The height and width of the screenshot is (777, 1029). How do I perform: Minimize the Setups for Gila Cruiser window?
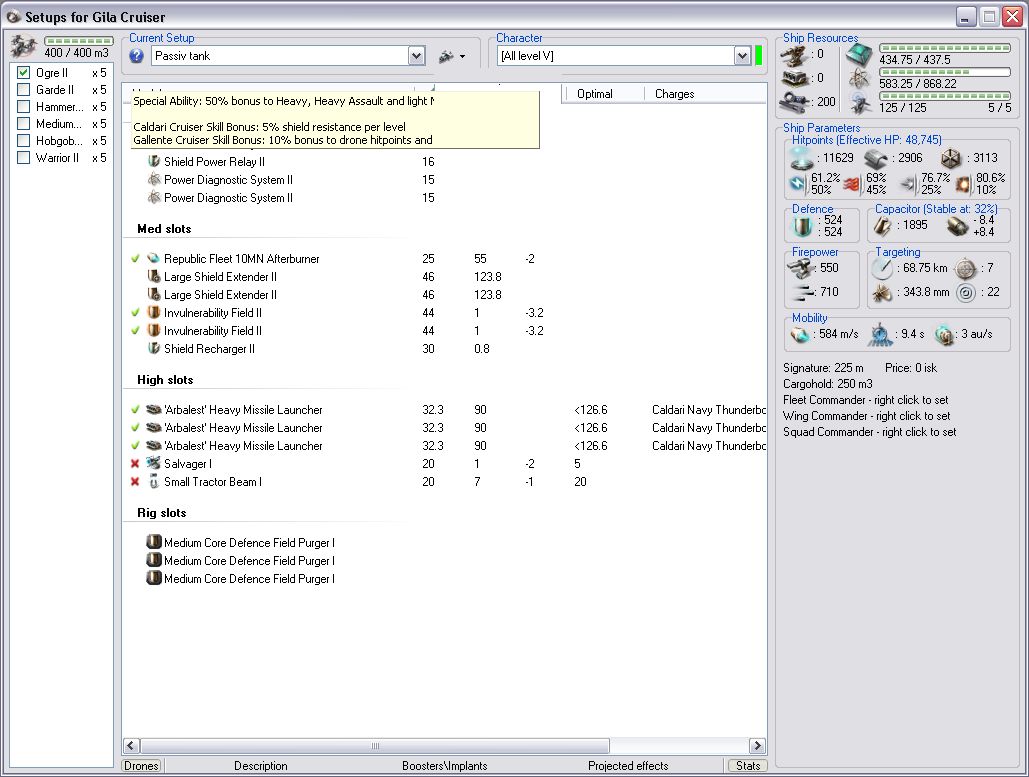[965, 16]
